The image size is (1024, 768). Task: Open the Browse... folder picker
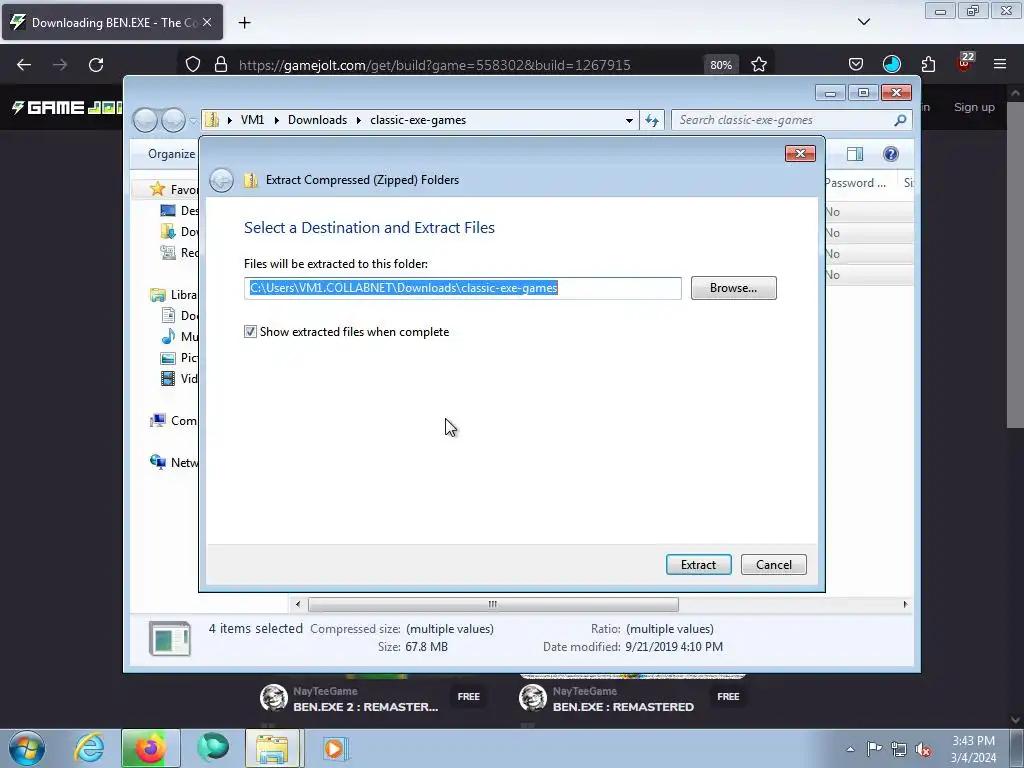(733, 288)
